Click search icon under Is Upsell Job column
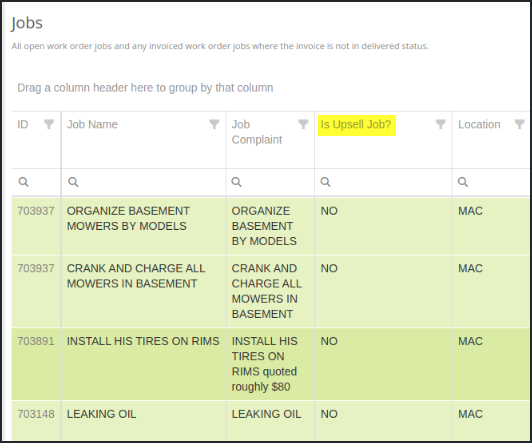 coord(325,182)
